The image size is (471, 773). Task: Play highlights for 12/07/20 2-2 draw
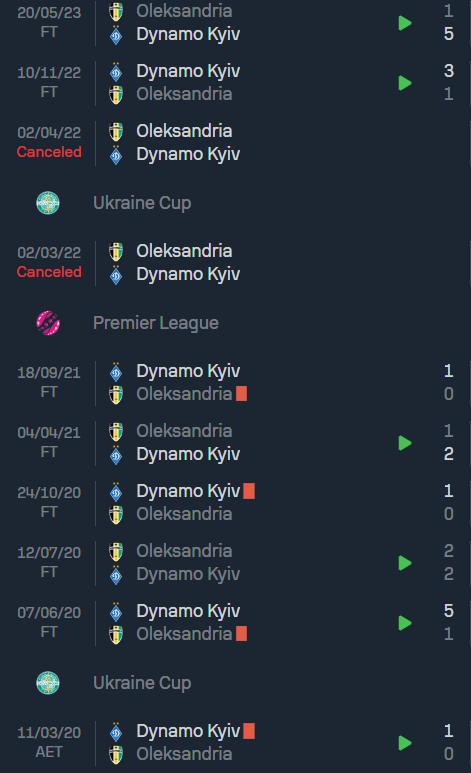405,563
